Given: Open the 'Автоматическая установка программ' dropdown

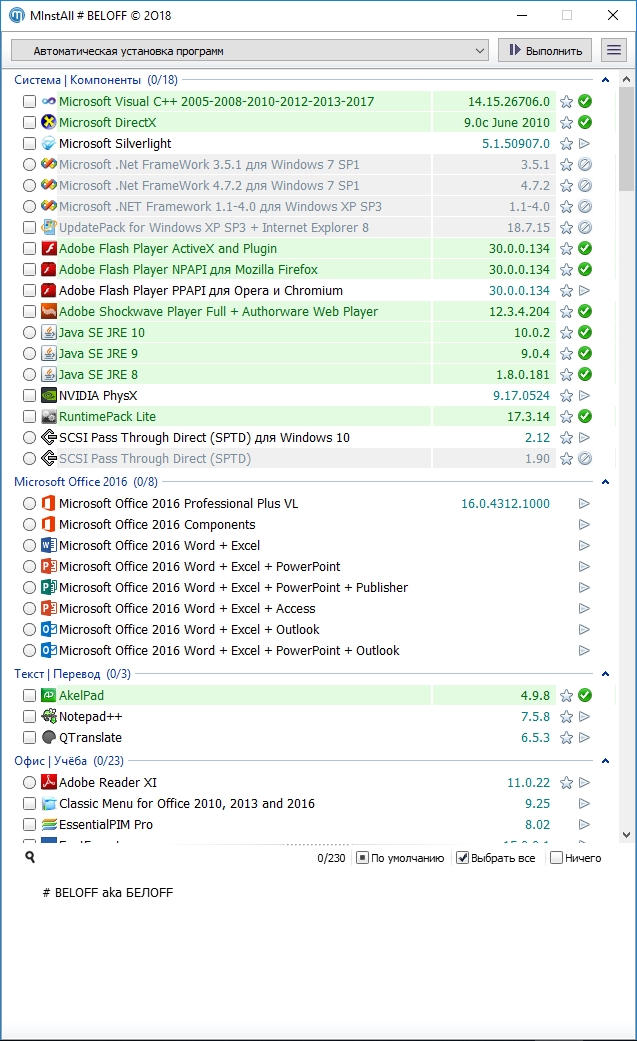Looking at the screenshot, I should click(x=250, y=50).
